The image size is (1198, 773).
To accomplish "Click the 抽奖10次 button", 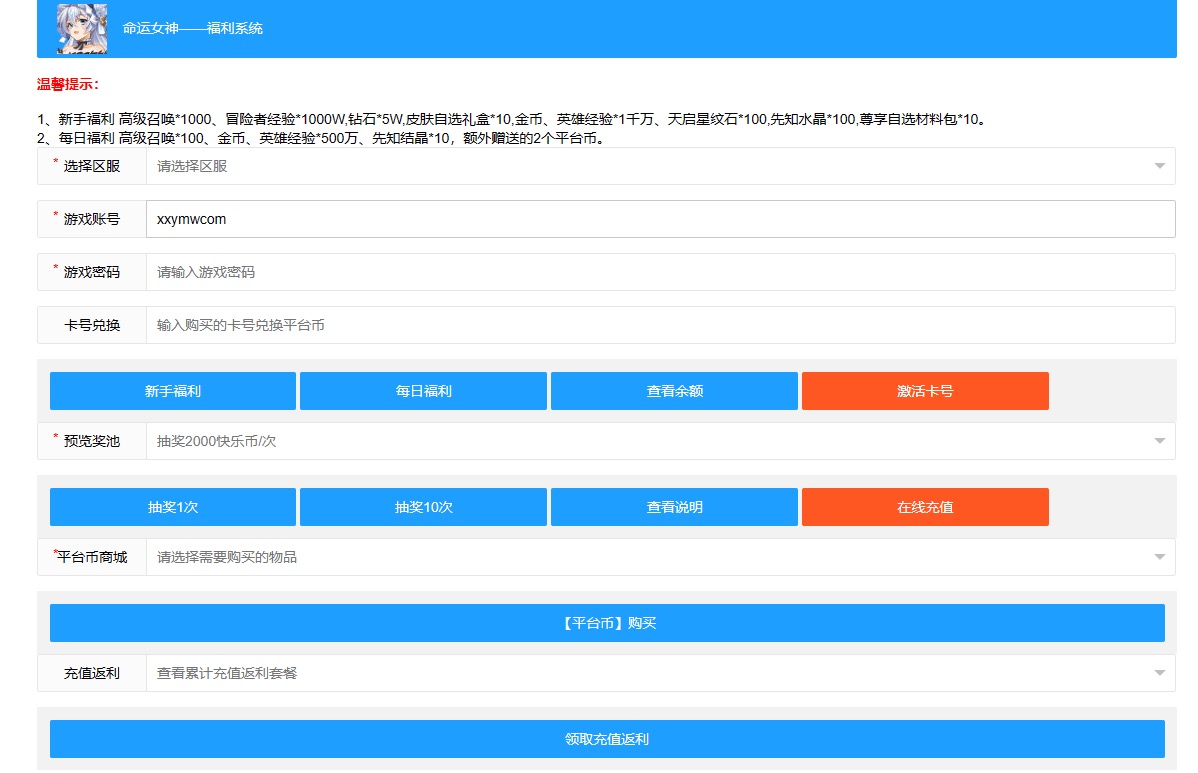I will click(423, 507).
